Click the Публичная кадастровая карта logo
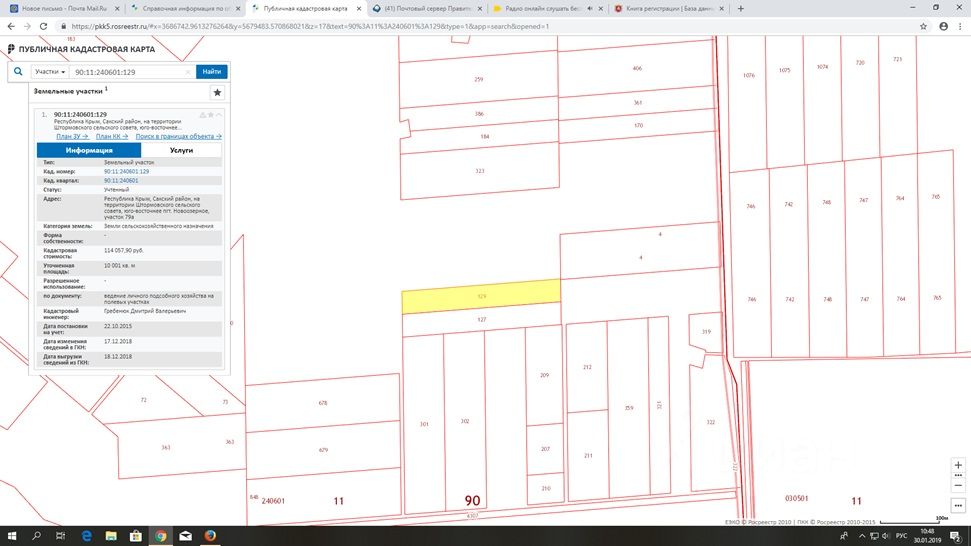This screenshot has height=546, width=971. (81, 49)
